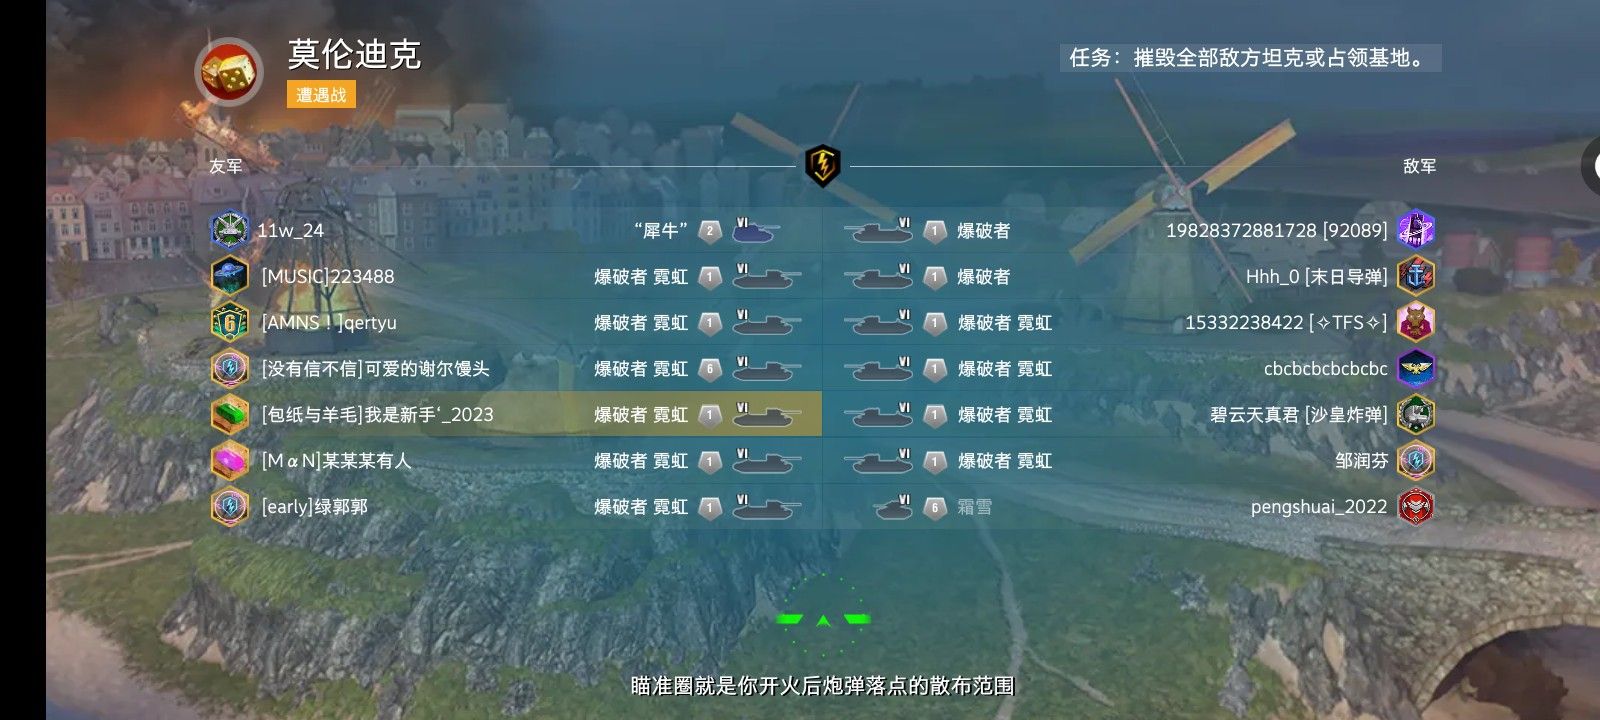Click pengshuai_2022's red avatar icon

point(1416,506)
